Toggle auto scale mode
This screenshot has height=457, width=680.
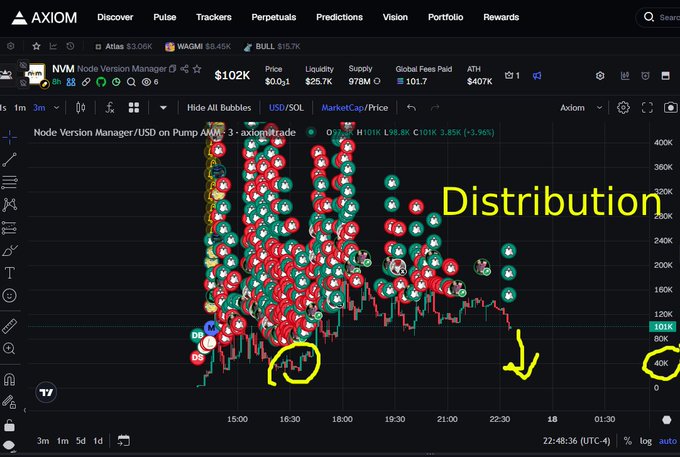[668, 441]
